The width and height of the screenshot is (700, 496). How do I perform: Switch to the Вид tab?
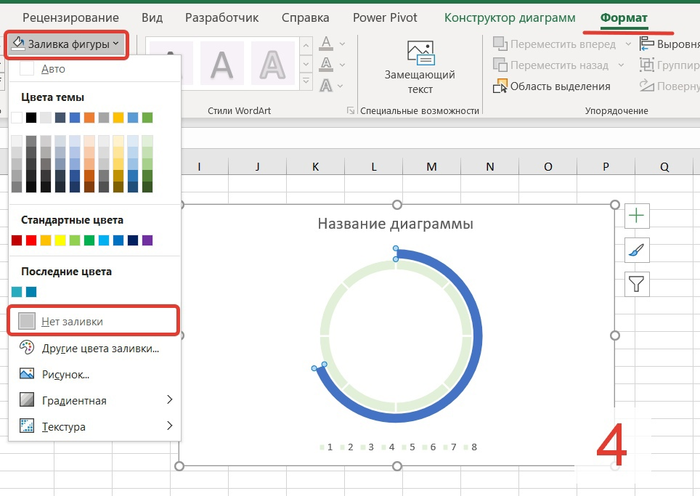coord(152,18)
